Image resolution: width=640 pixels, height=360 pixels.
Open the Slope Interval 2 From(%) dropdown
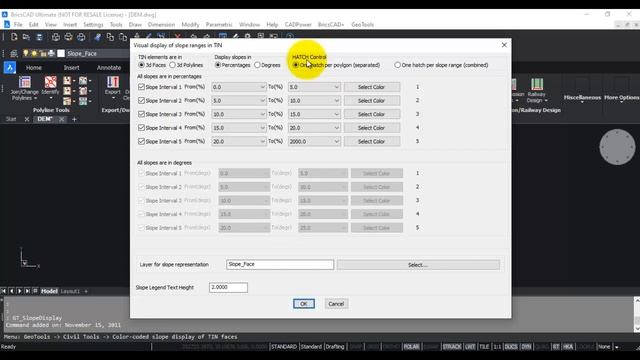239,100
